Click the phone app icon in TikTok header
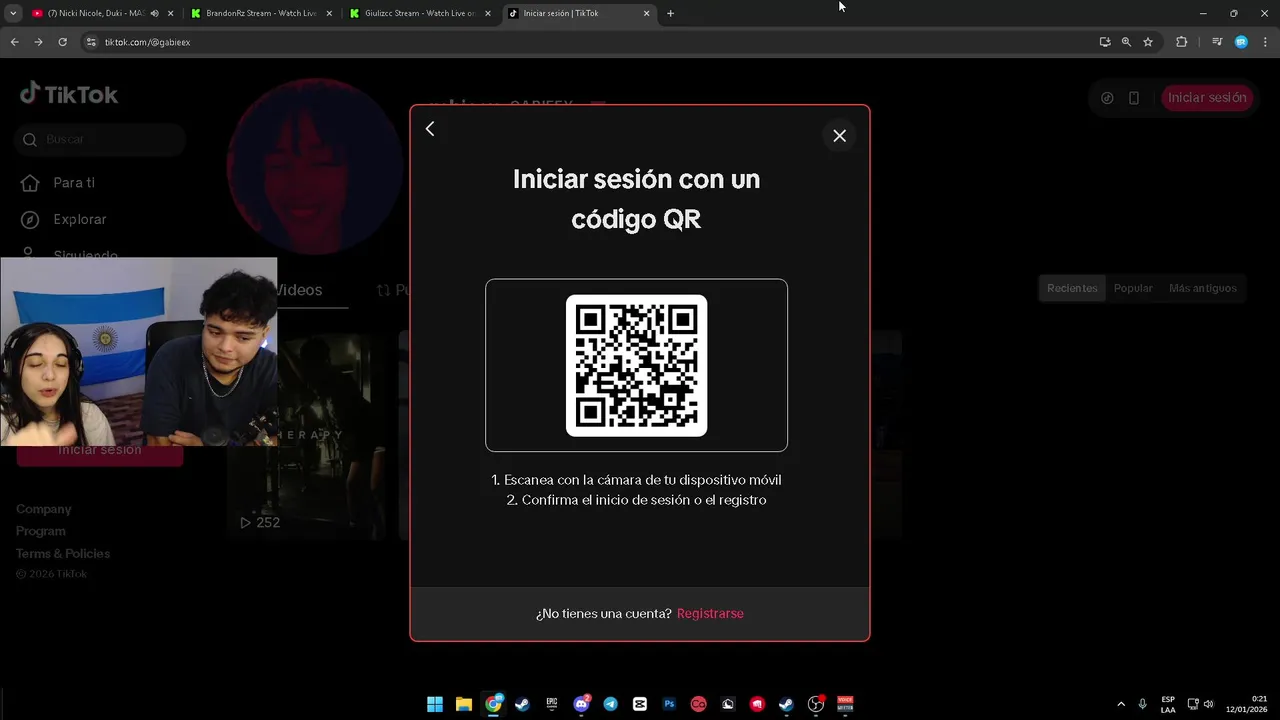 point(1134,98)
